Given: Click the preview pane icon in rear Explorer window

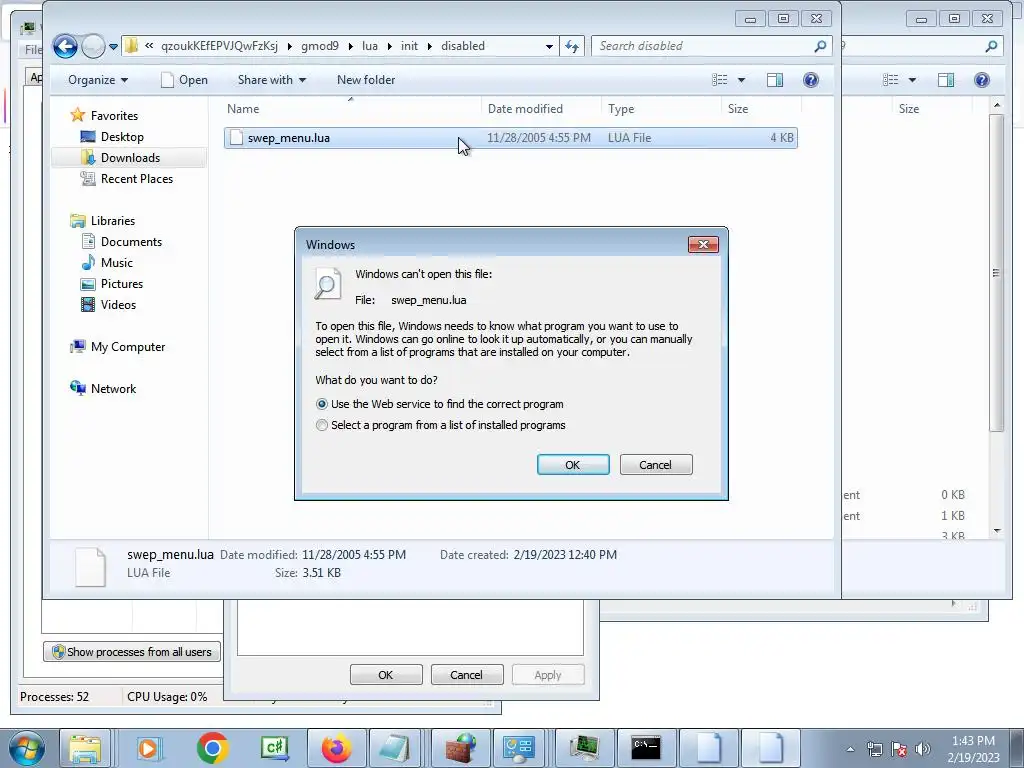Looking at the screenshot, I should (x=946, y=80).
